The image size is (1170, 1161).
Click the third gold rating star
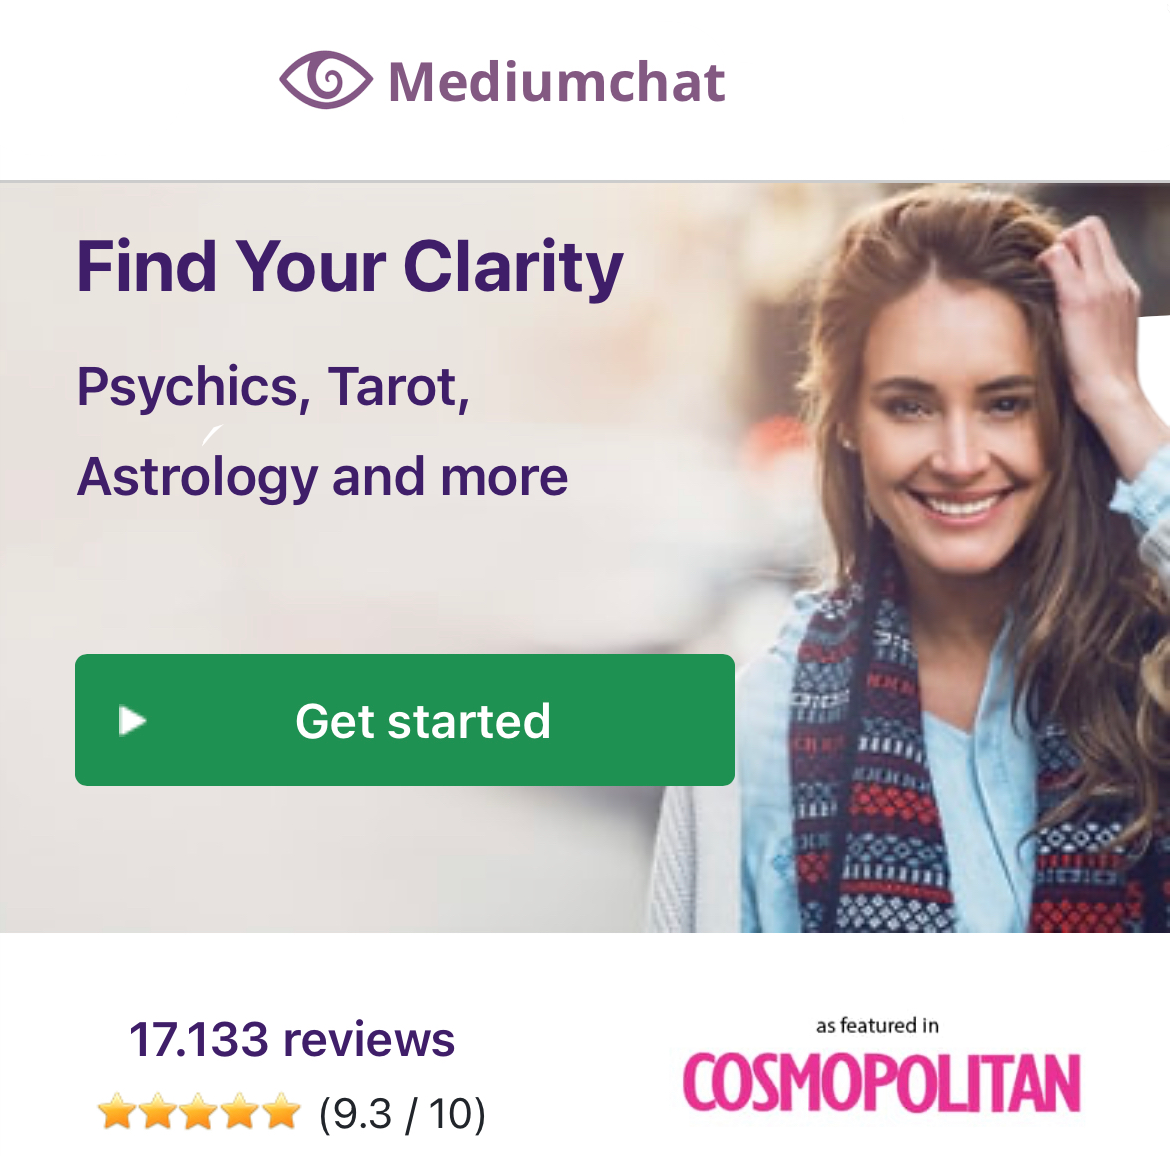(x=198, y=1113)
